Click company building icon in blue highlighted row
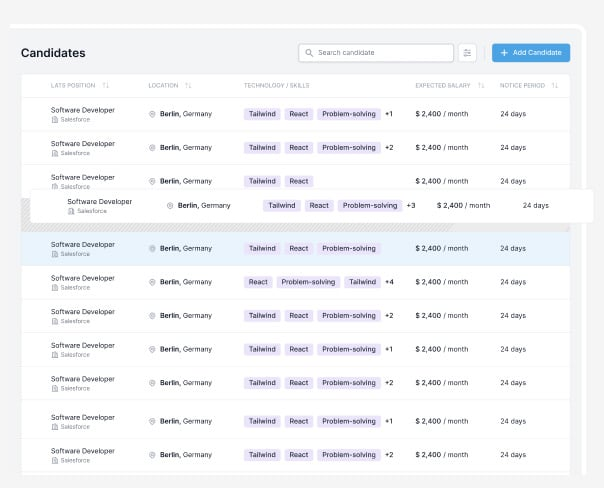The height and width of the screenshot is (488, 604). pyautogui.click(x=55, y=254)
